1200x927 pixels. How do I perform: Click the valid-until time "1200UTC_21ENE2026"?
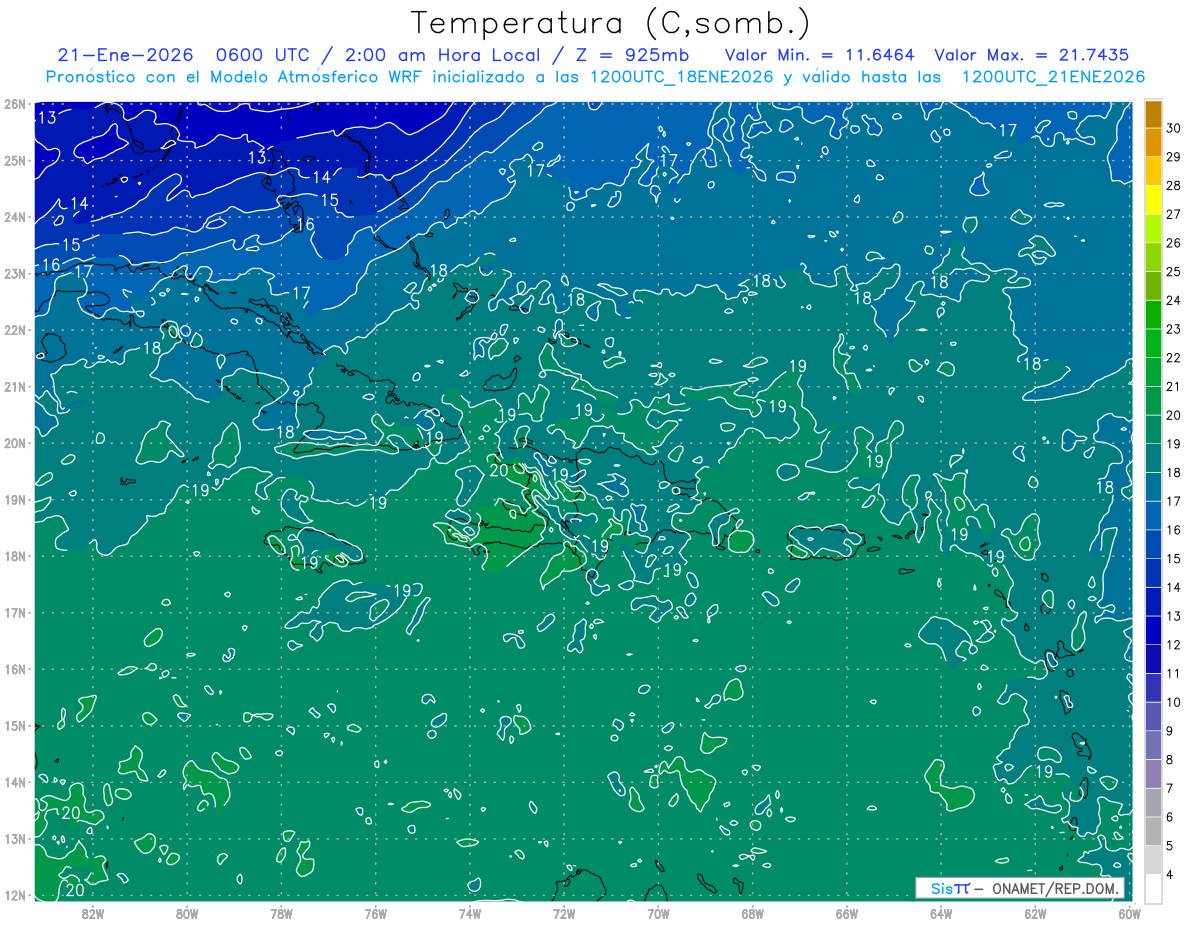tap(1053, 77)
